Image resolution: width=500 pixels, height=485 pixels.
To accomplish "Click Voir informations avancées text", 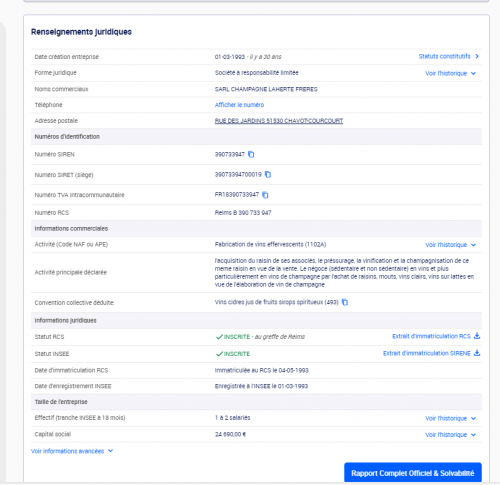I will coord(67,451).
